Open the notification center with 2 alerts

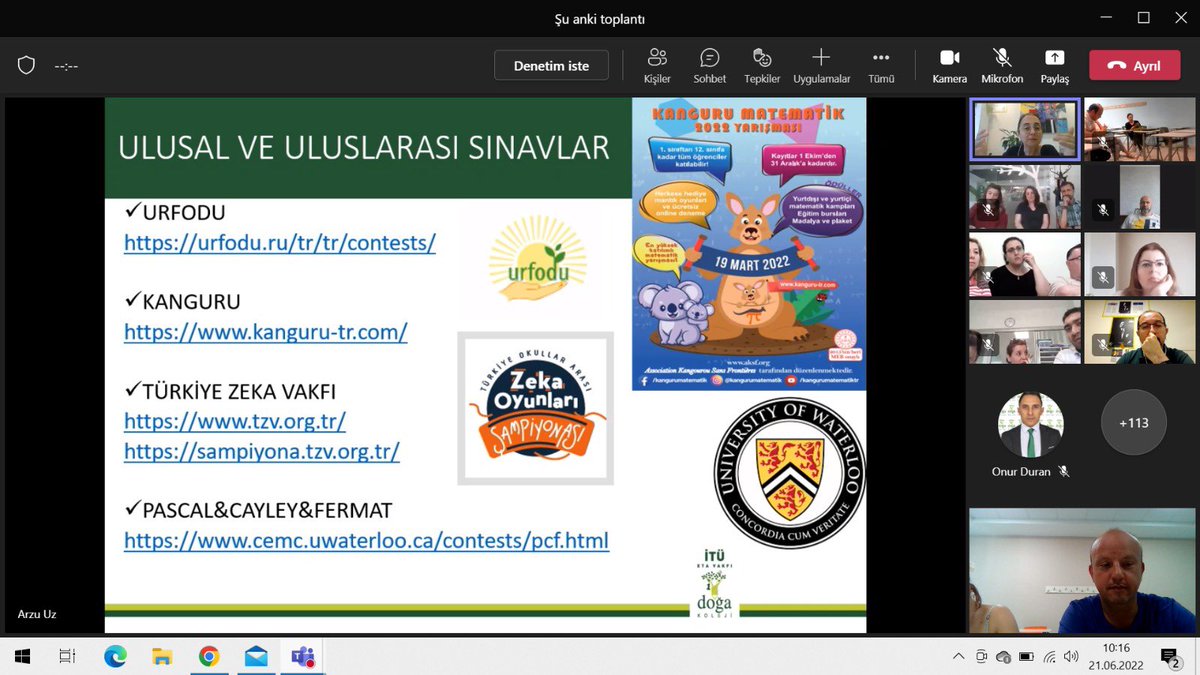1170,656
